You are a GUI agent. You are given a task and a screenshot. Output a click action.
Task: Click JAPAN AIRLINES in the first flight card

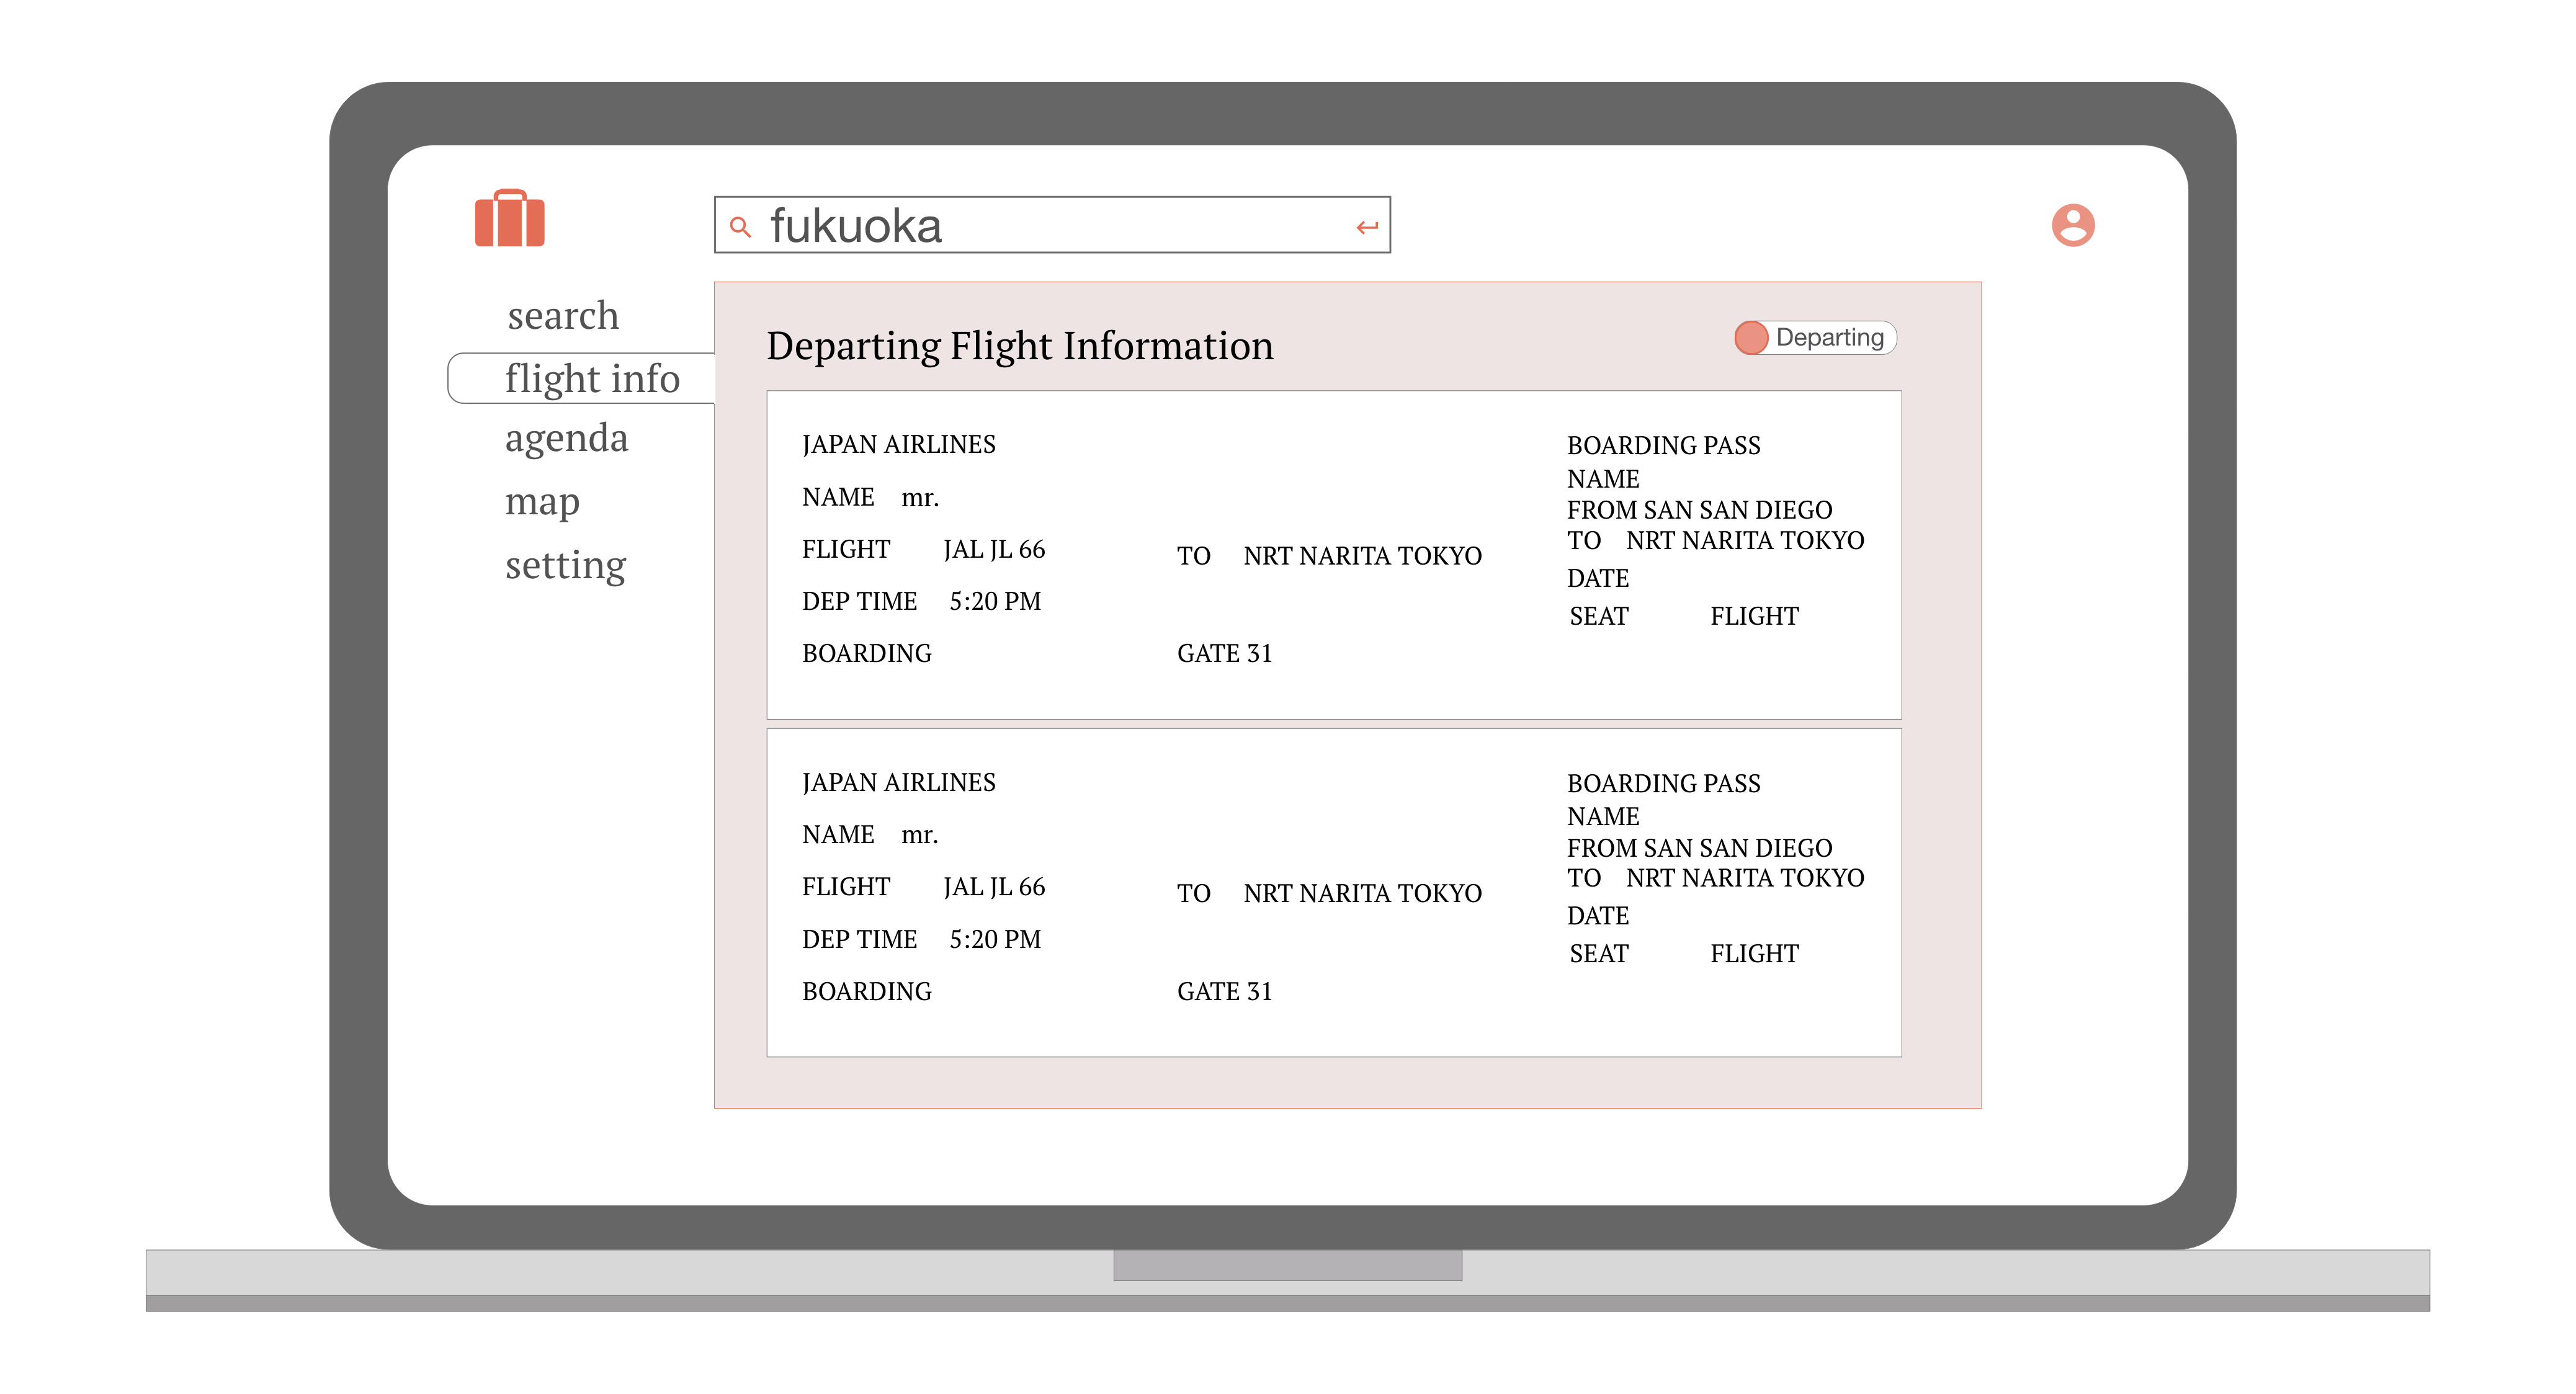[899, 444]
